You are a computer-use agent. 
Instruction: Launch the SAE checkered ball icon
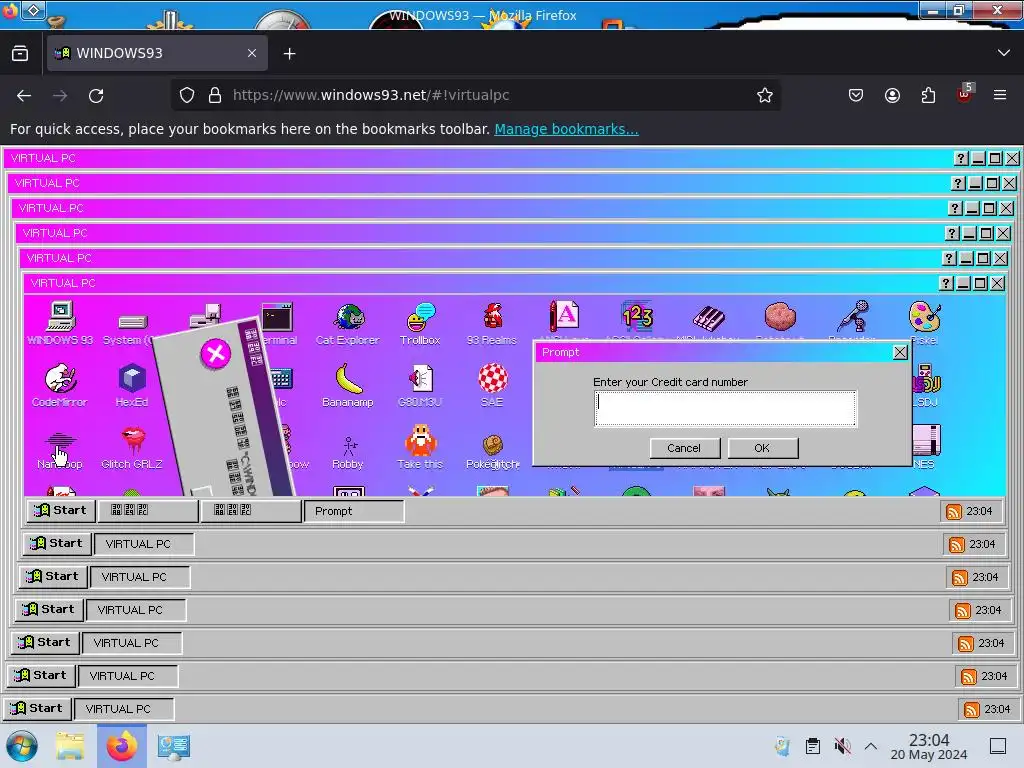[492, 386]
